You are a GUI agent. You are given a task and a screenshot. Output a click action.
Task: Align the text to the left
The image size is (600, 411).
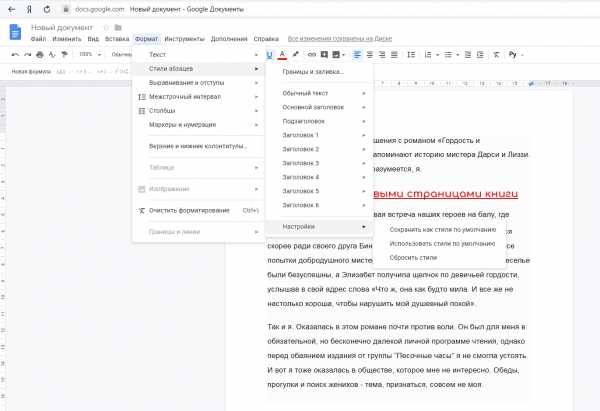(x=357, y=55)
